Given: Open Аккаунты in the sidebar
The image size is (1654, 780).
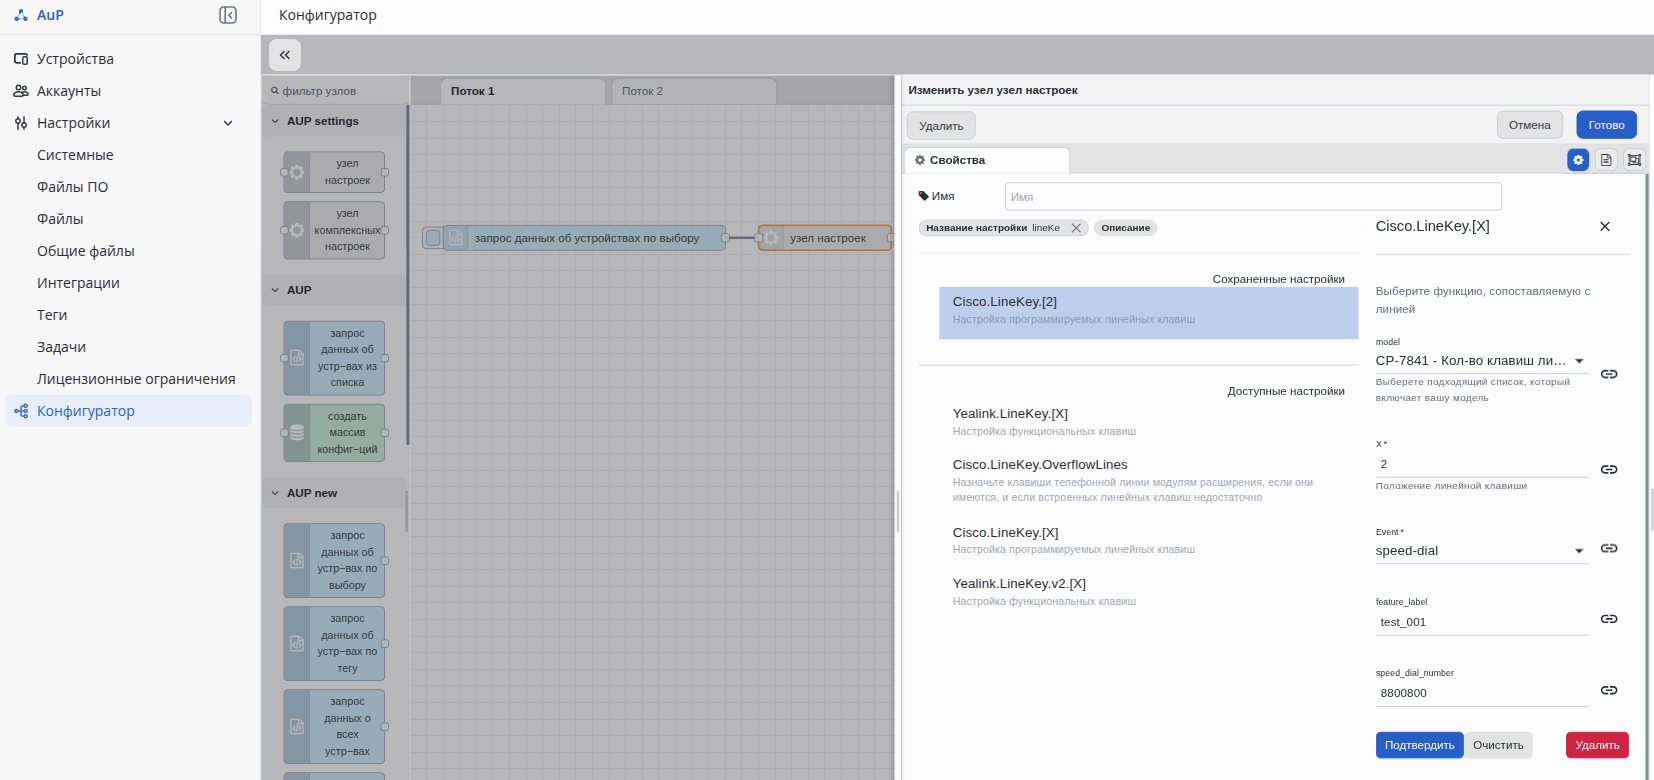Looking at the screenshot, I should coord(69,91).
